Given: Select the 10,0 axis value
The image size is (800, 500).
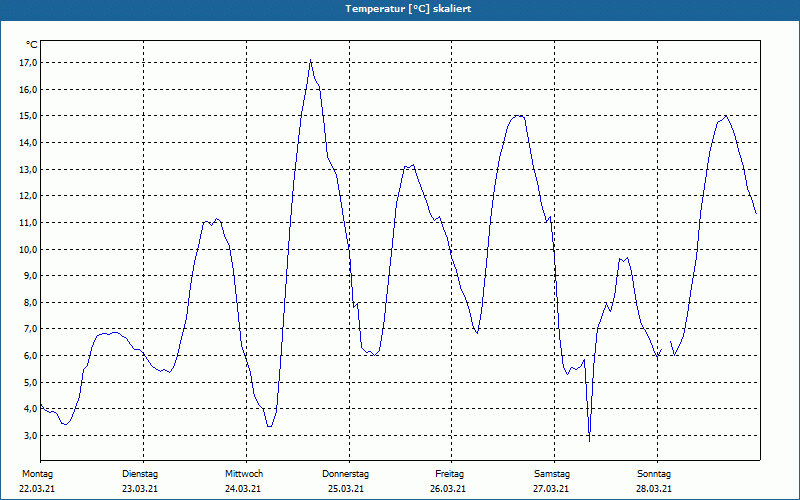Looking at the screenshot, I should point(28,249).
